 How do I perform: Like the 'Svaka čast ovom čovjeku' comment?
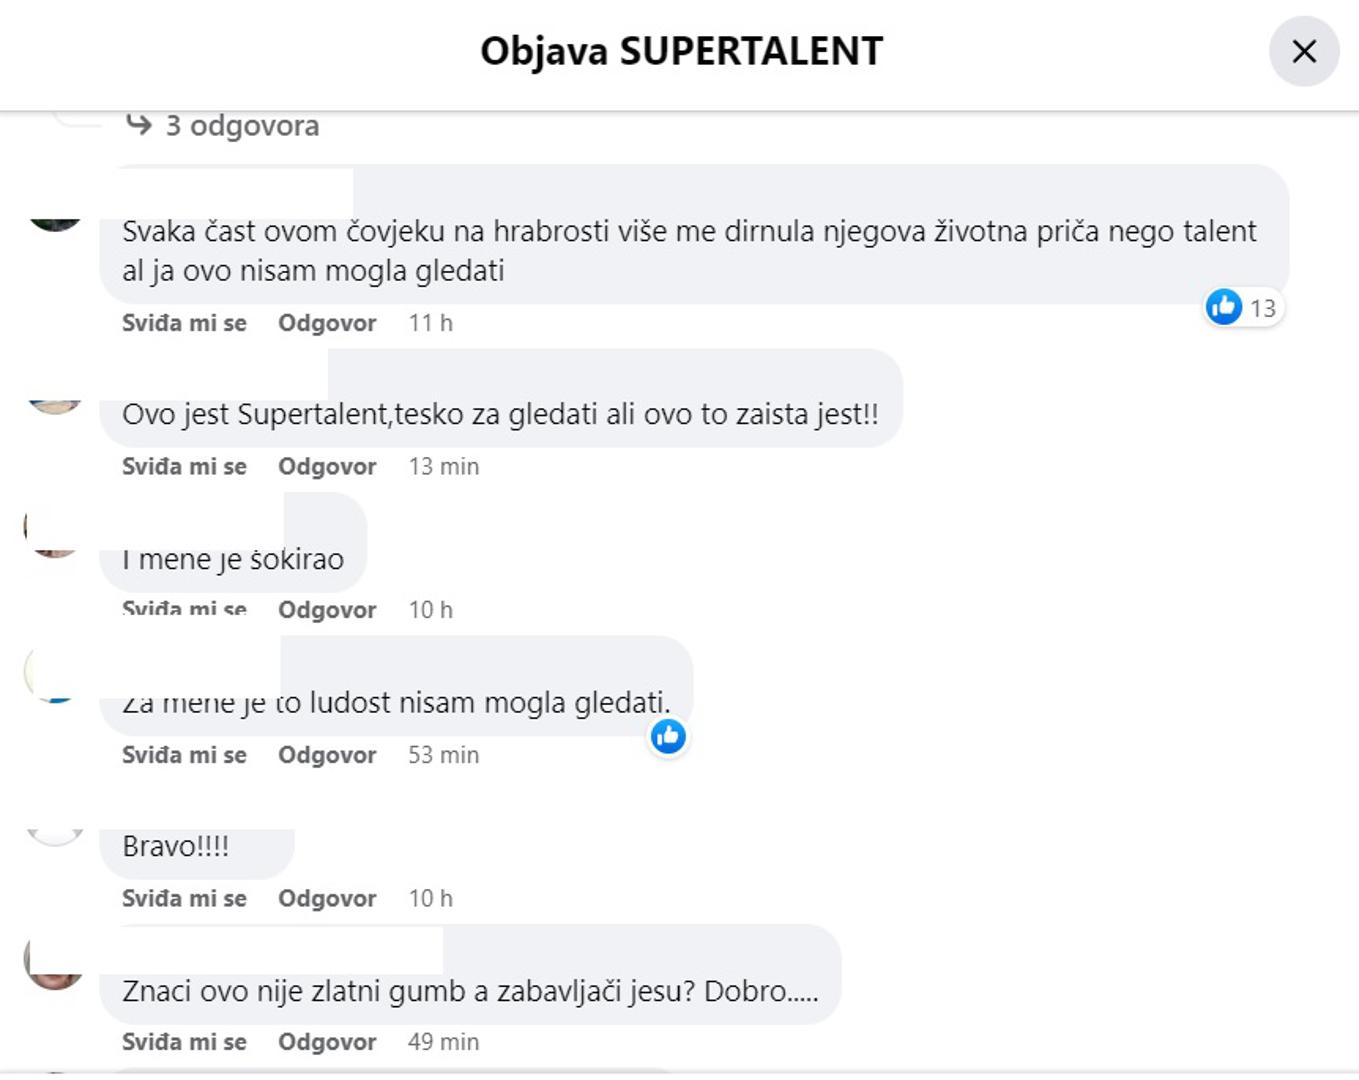(x=184, y=323)
